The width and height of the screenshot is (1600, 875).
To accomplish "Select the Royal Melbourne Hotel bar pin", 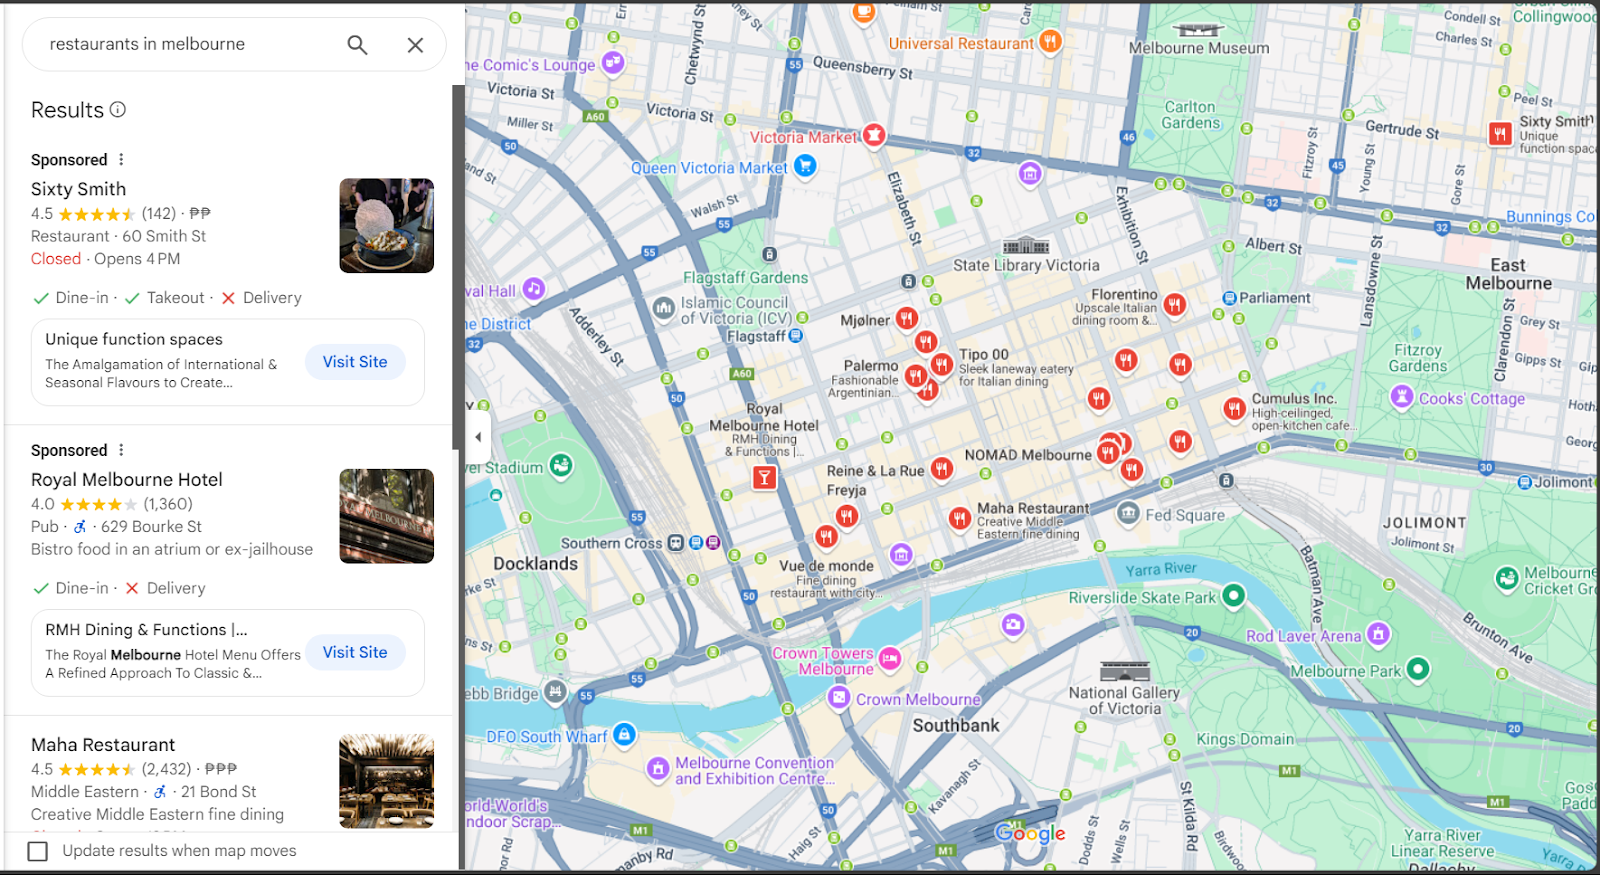I will [x=764, y=477].
